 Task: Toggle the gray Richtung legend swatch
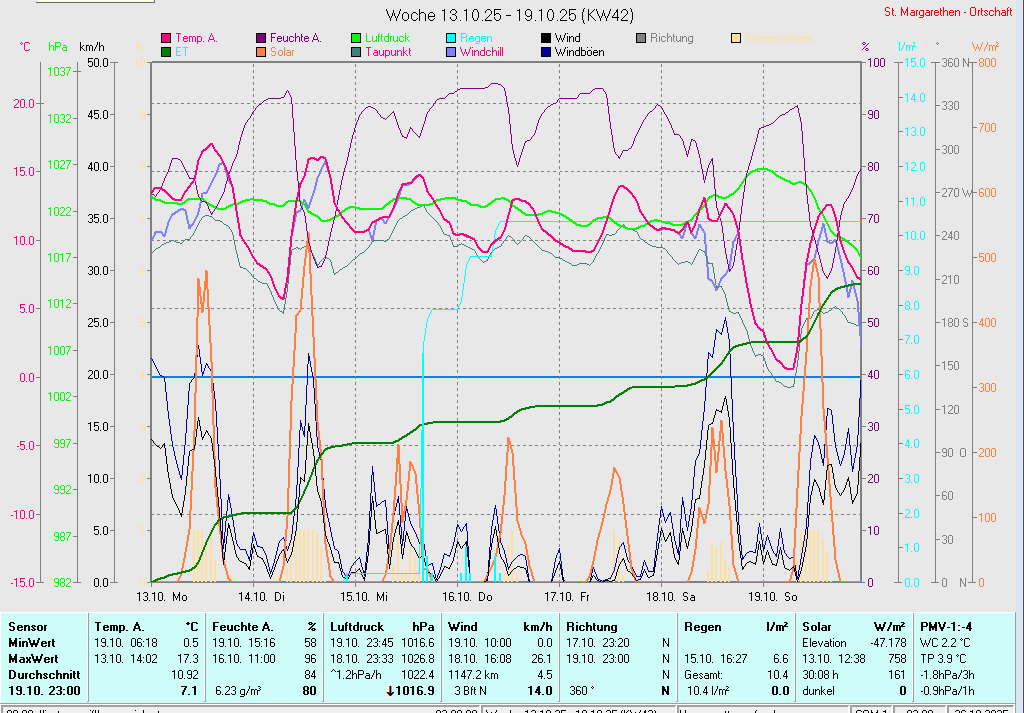641,38
